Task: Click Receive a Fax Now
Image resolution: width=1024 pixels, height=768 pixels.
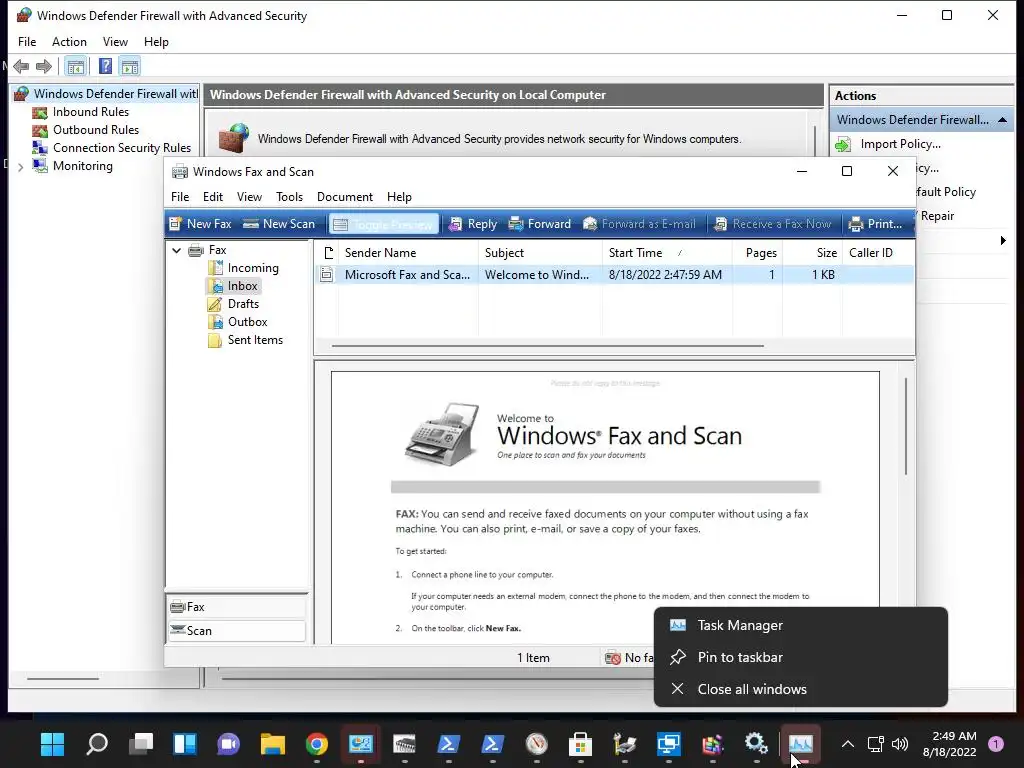Action: (x=773, y=223)
